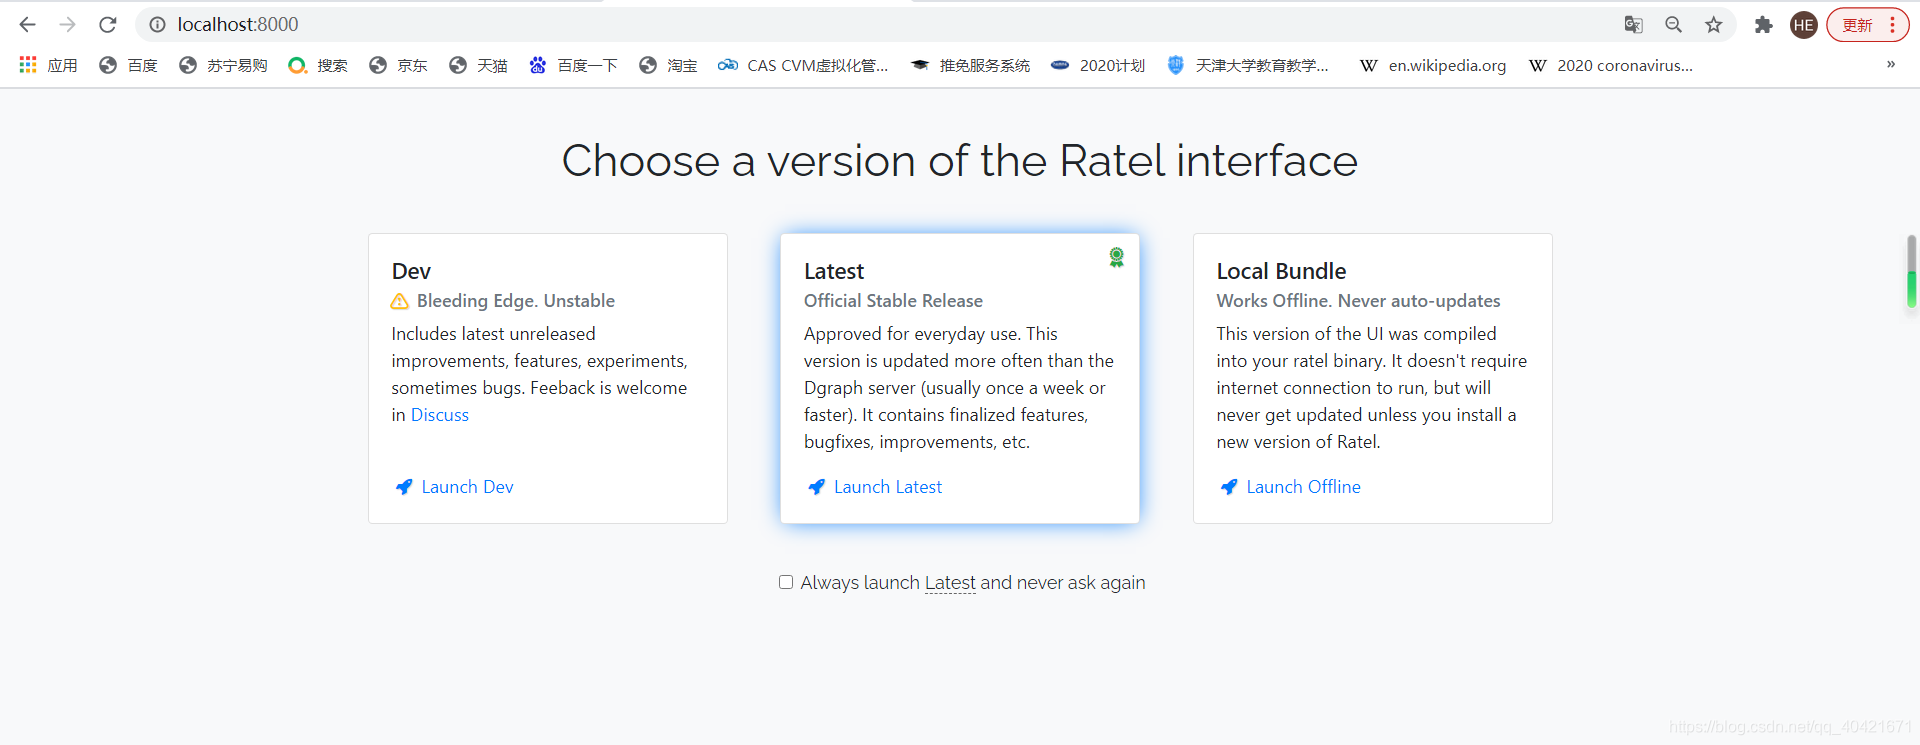
Task: Open the en.wikipedia.org bookmark
Action: 1433,65
